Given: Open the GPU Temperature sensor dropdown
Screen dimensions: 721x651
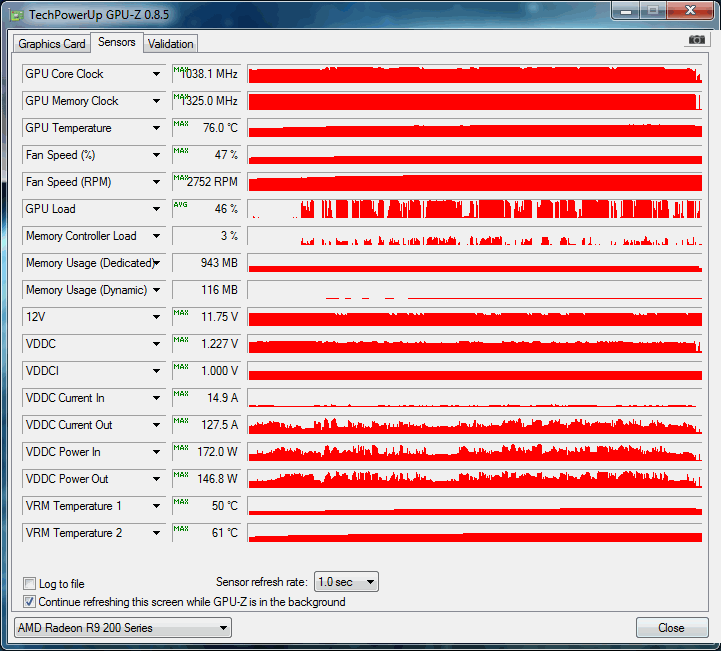Looking at the screenshot, I should point(156,128).
